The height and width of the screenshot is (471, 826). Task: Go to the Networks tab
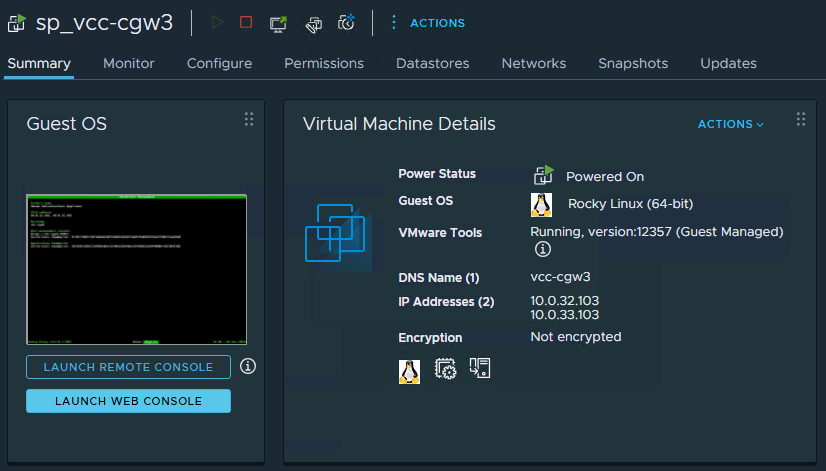pyautogui.click(x=534, y=63)
